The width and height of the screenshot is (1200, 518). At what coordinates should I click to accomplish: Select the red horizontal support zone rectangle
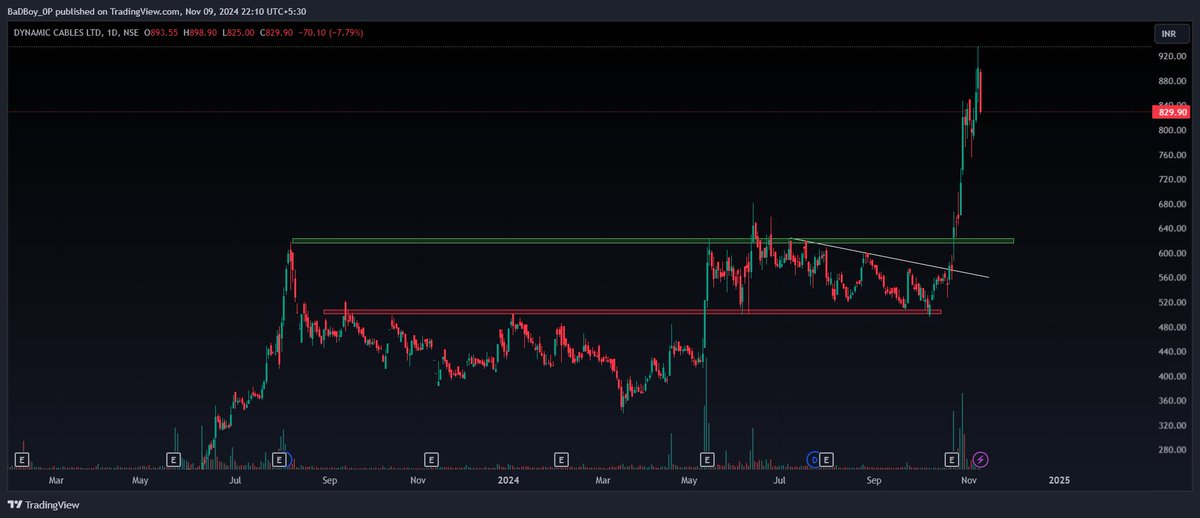click(x=632, y=311)
